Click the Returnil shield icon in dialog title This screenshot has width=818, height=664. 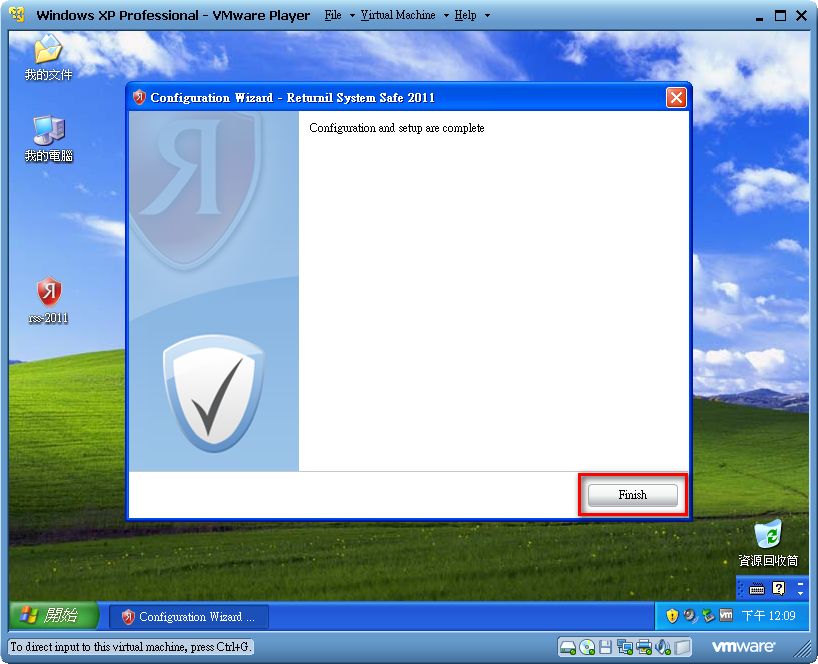click(x=139, y=97)
